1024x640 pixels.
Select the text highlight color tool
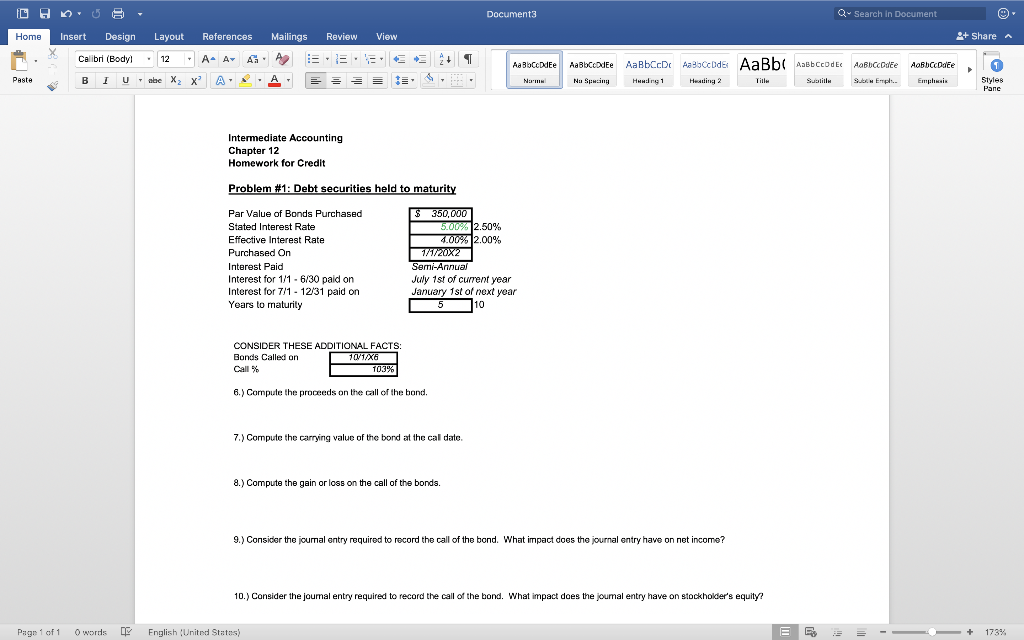tap(244, 80)
